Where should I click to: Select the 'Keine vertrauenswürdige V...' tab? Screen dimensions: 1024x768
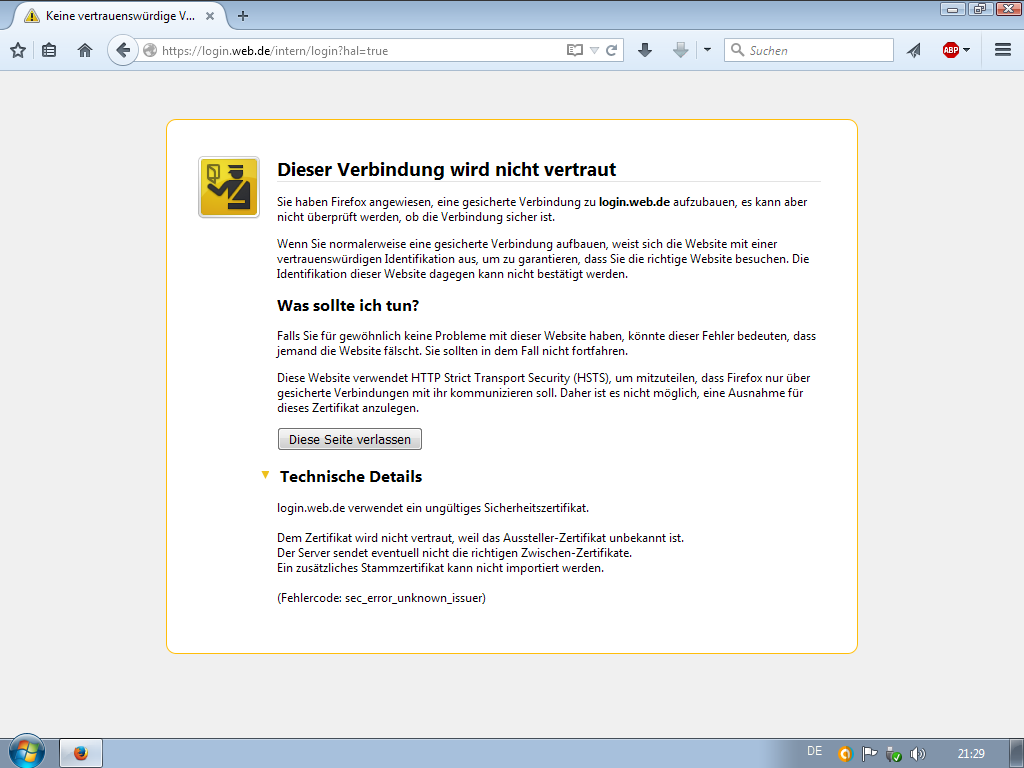[x=120, y=16]
